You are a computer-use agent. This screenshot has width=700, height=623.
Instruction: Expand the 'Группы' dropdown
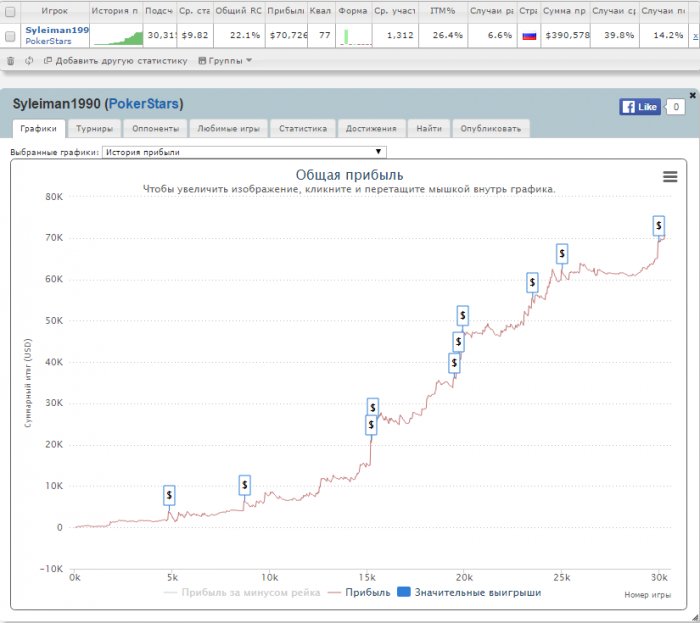pyautogui.click(x=225, y=60)
